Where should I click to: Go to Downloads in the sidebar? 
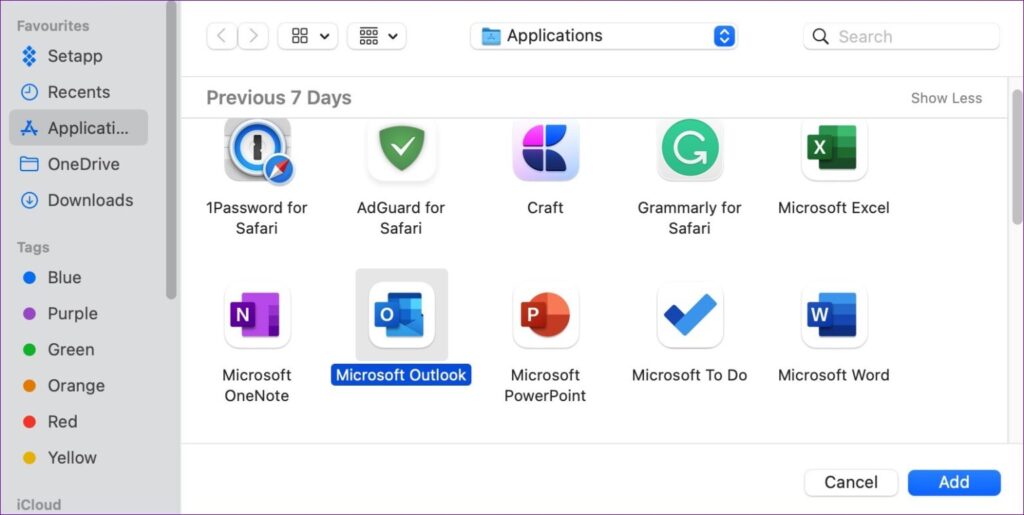click(x=89, y=200)
